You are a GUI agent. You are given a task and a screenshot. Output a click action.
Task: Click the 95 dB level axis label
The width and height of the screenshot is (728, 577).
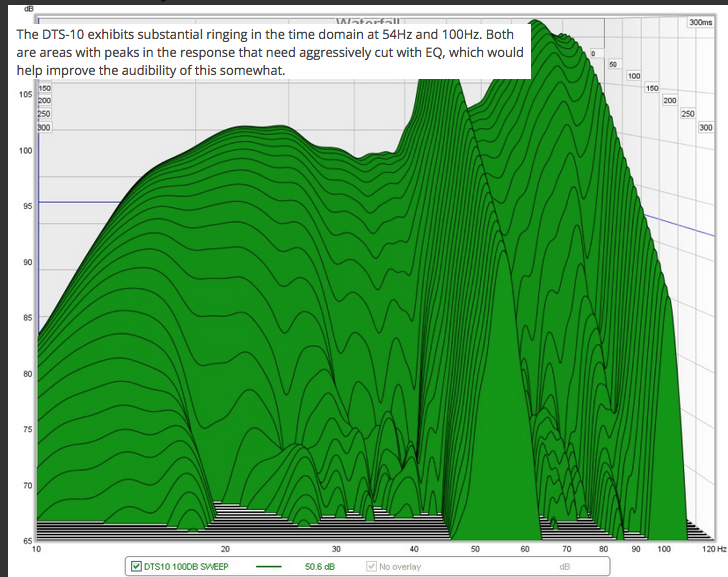[x=27, y=206]
